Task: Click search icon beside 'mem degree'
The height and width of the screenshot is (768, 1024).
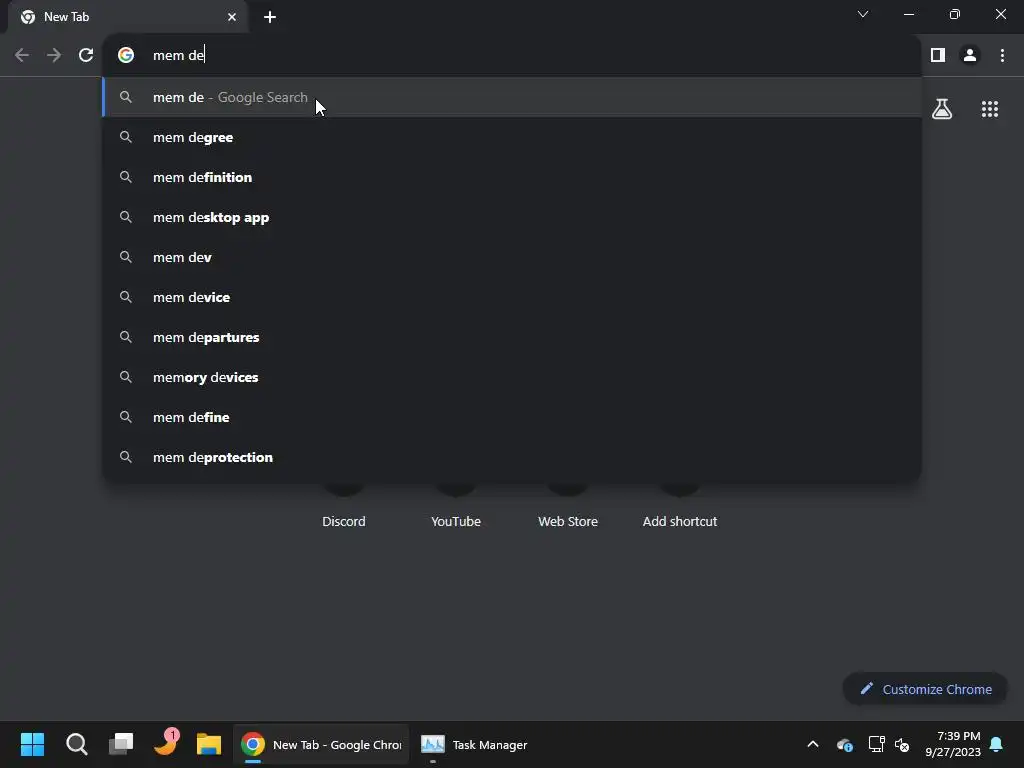Action: (126, 137)
